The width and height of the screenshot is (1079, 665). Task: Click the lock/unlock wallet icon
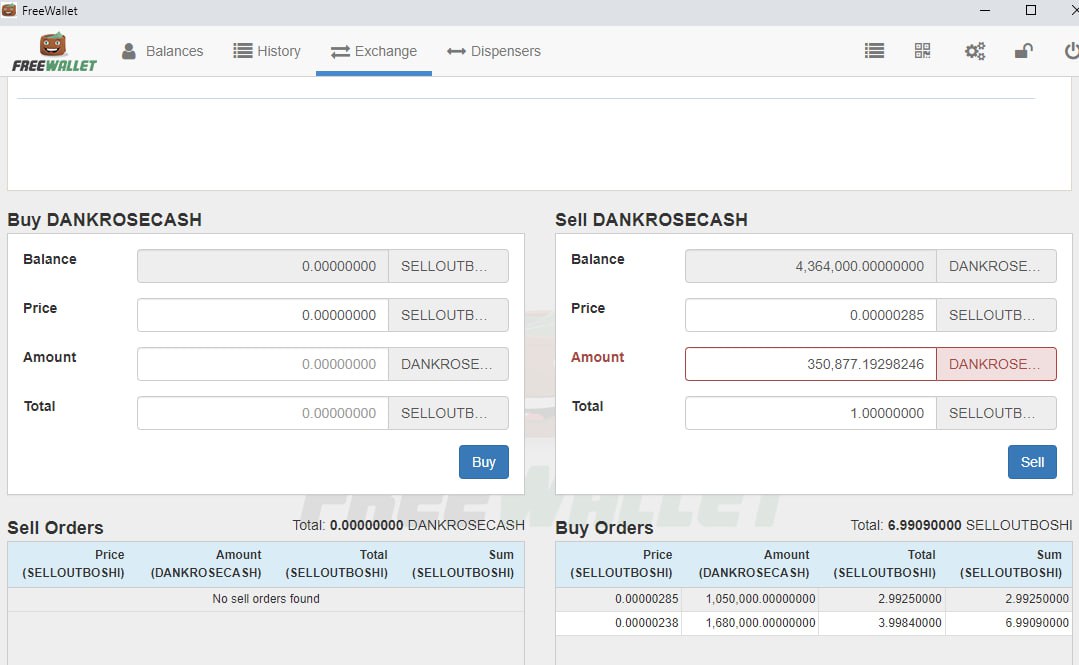click(1023, 51)
